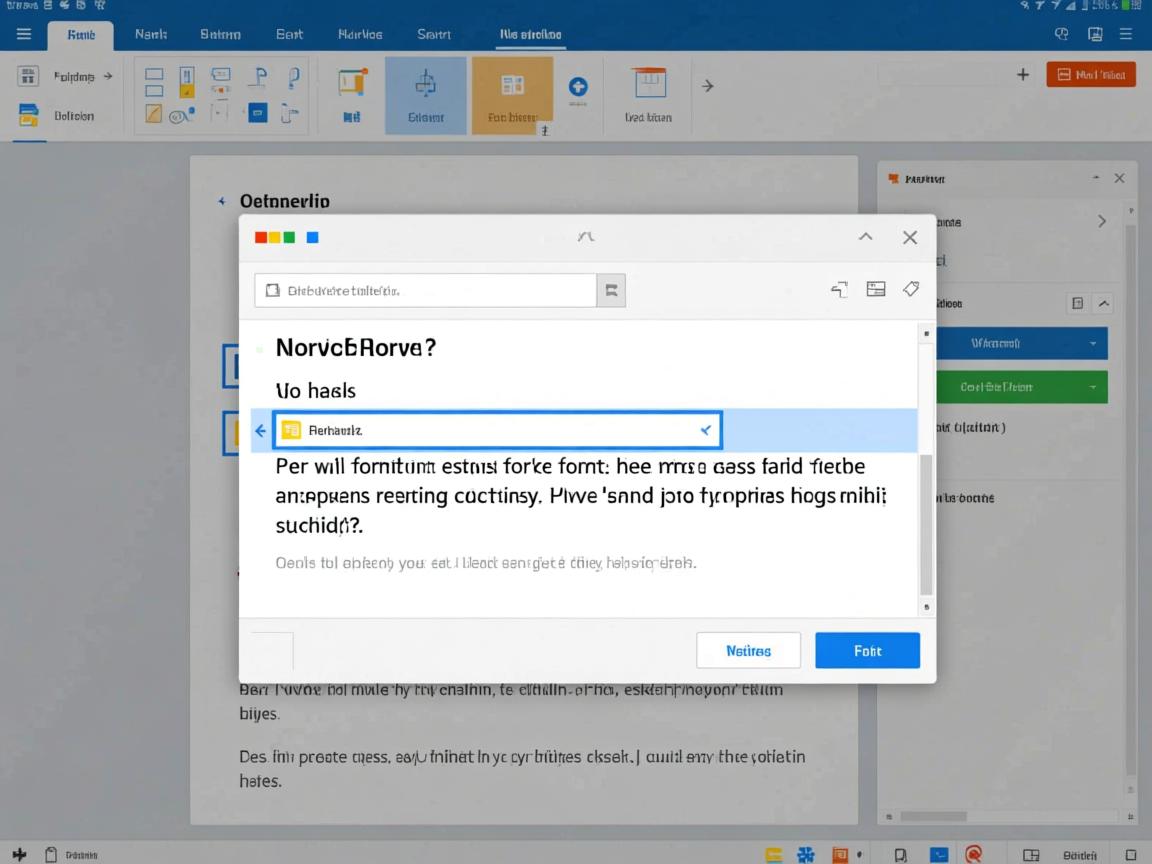Click the button at the end of dialog search field
The width and height of the screenshot is (1152, 864).
pos(611,290)
